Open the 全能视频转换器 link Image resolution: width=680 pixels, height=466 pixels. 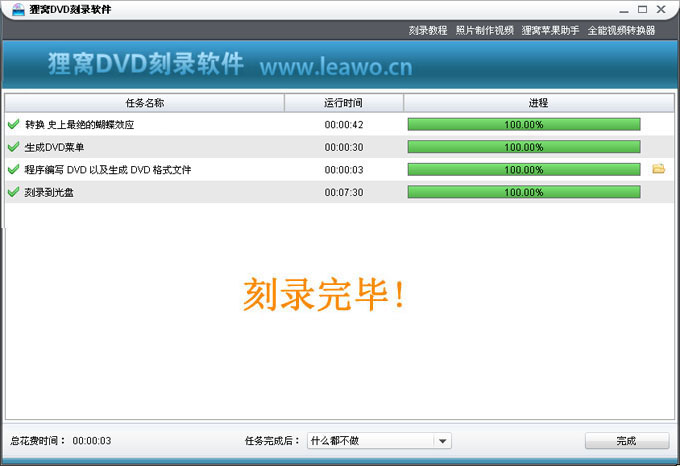coord(621,30)
